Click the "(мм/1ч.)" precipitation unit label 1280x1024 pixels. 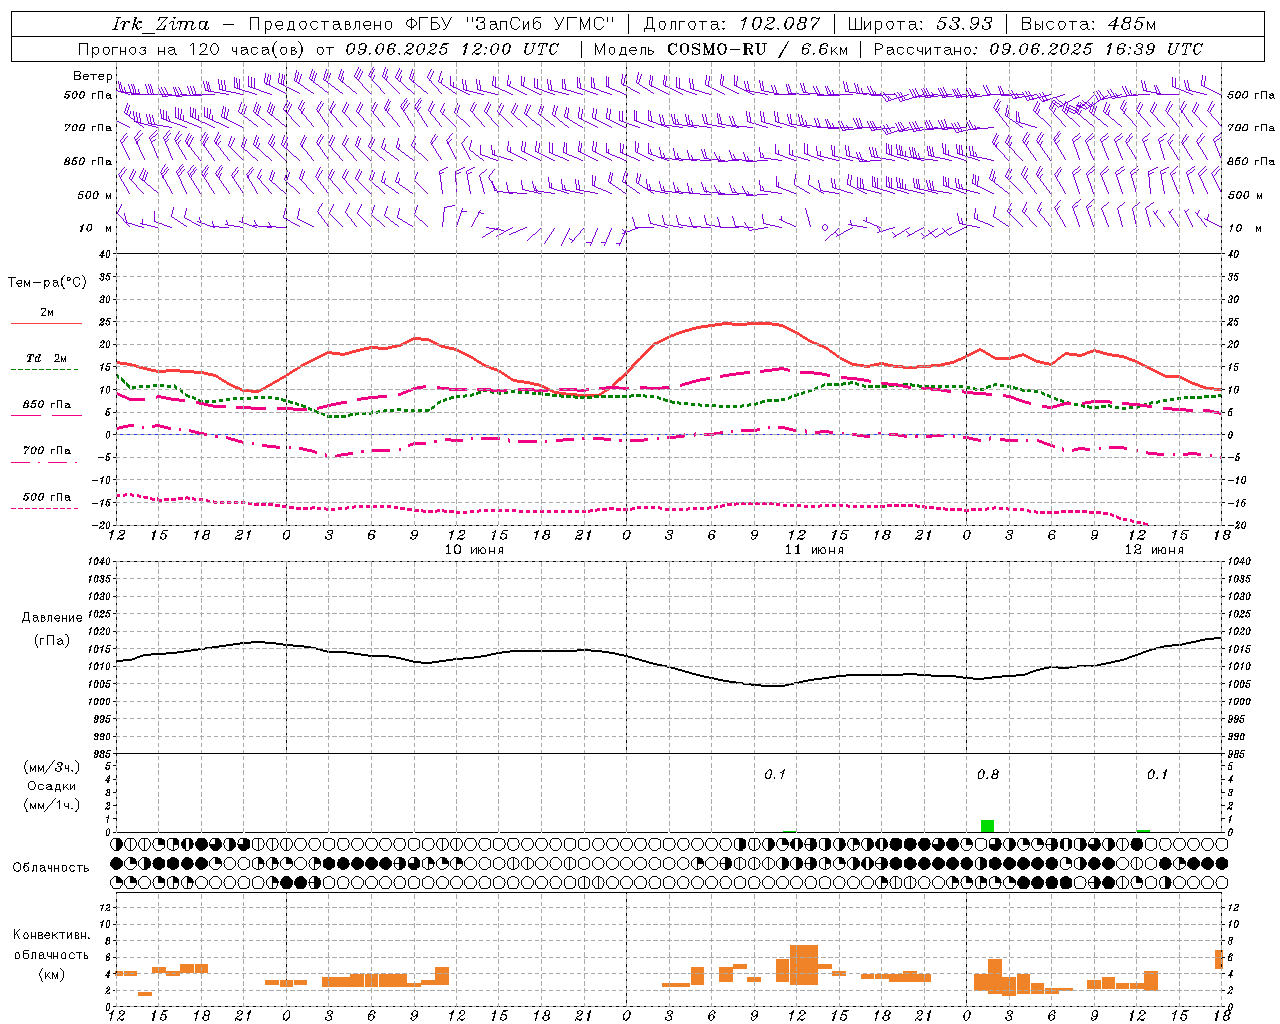click(x=51, y=805)
